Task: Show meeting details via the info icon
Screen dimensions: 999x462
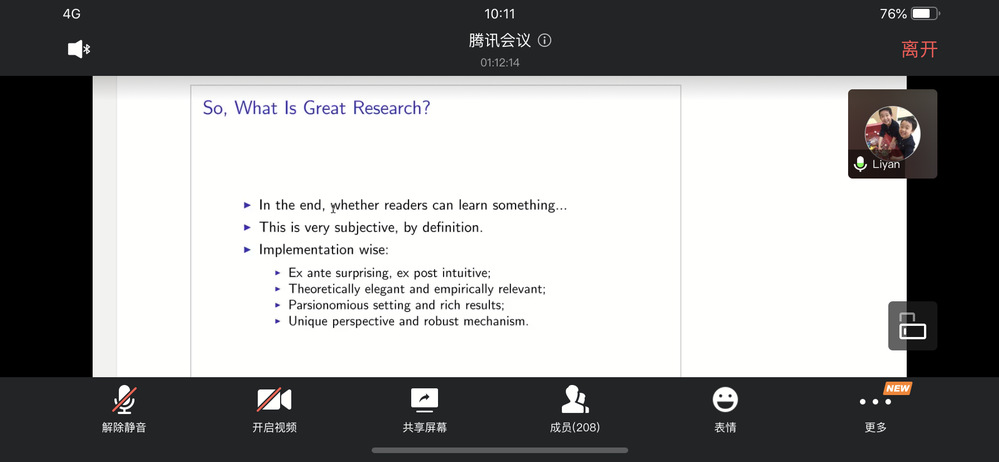Action: [x=545, y=41]
